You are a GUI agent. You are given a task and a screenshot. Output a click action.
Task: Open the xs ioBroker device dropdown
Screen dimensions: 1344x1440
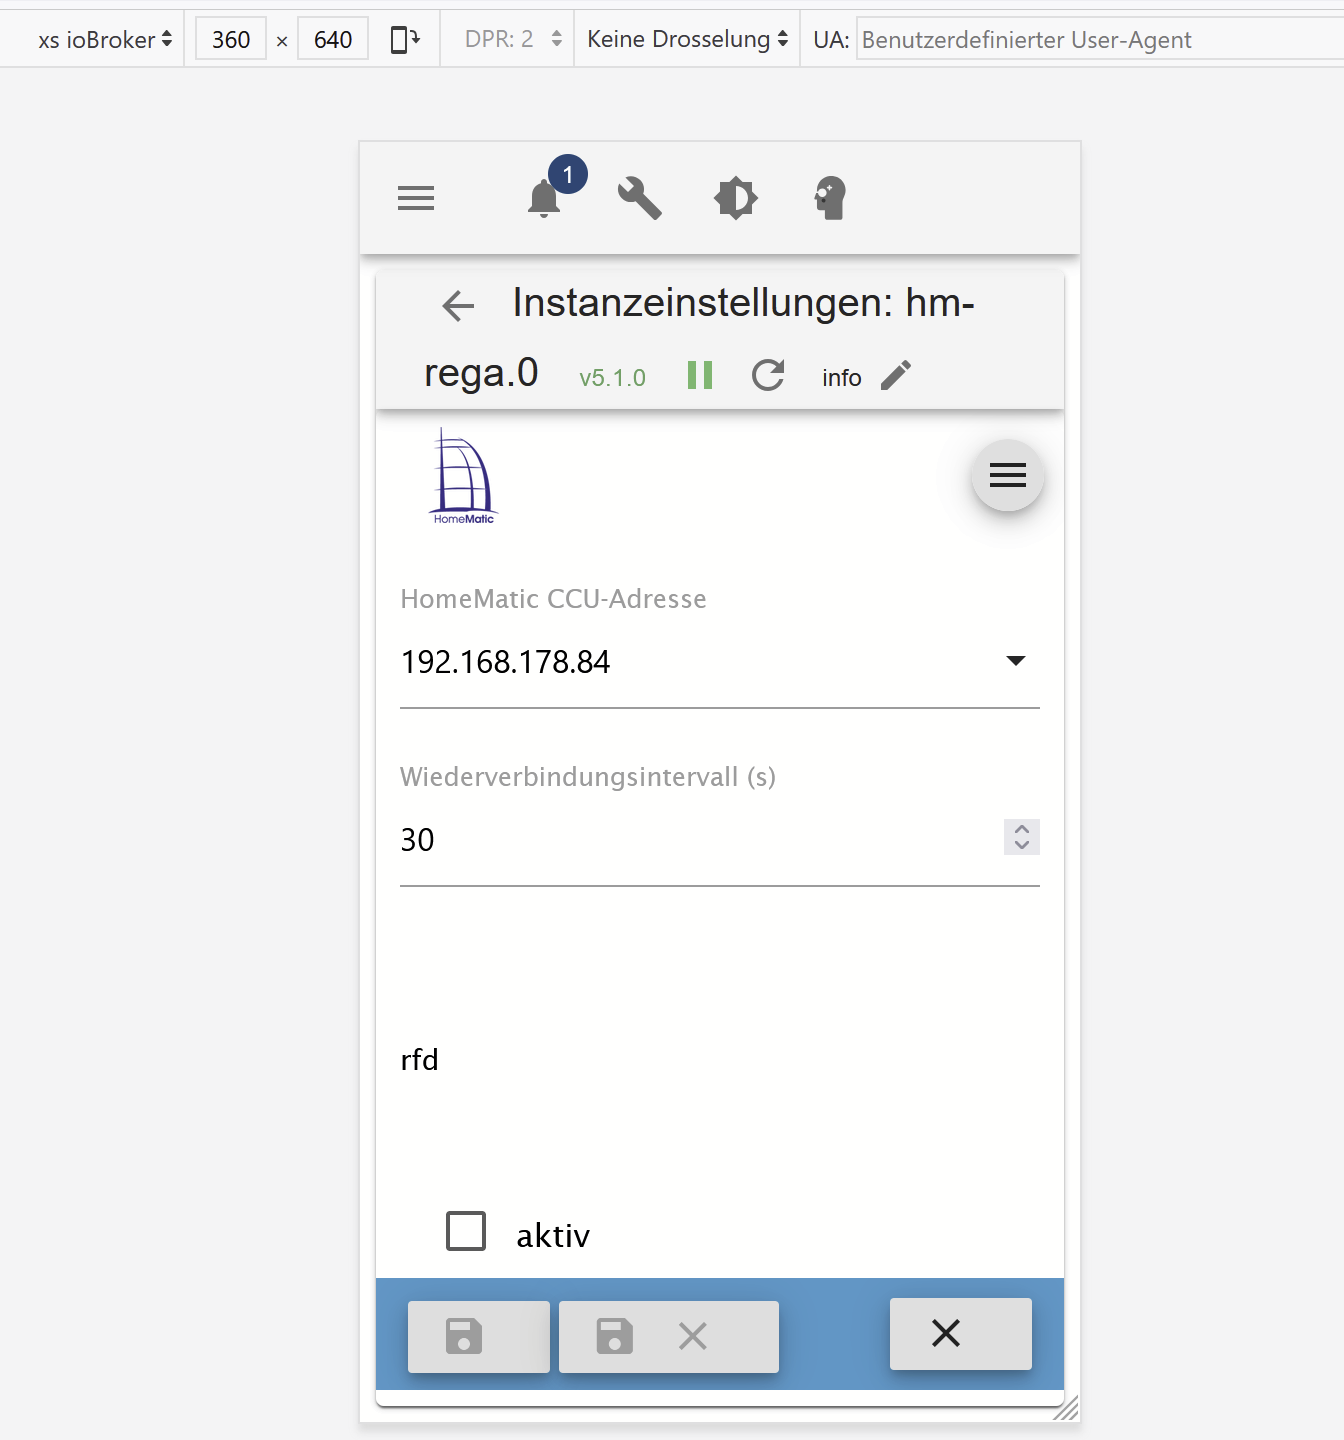pos(105,39)
